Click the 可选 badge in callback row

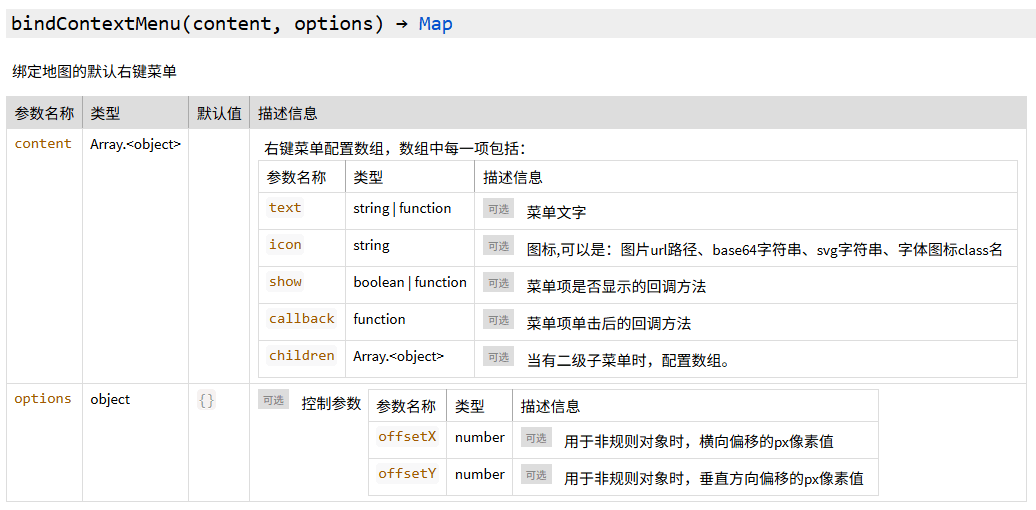tap(498, 320)
